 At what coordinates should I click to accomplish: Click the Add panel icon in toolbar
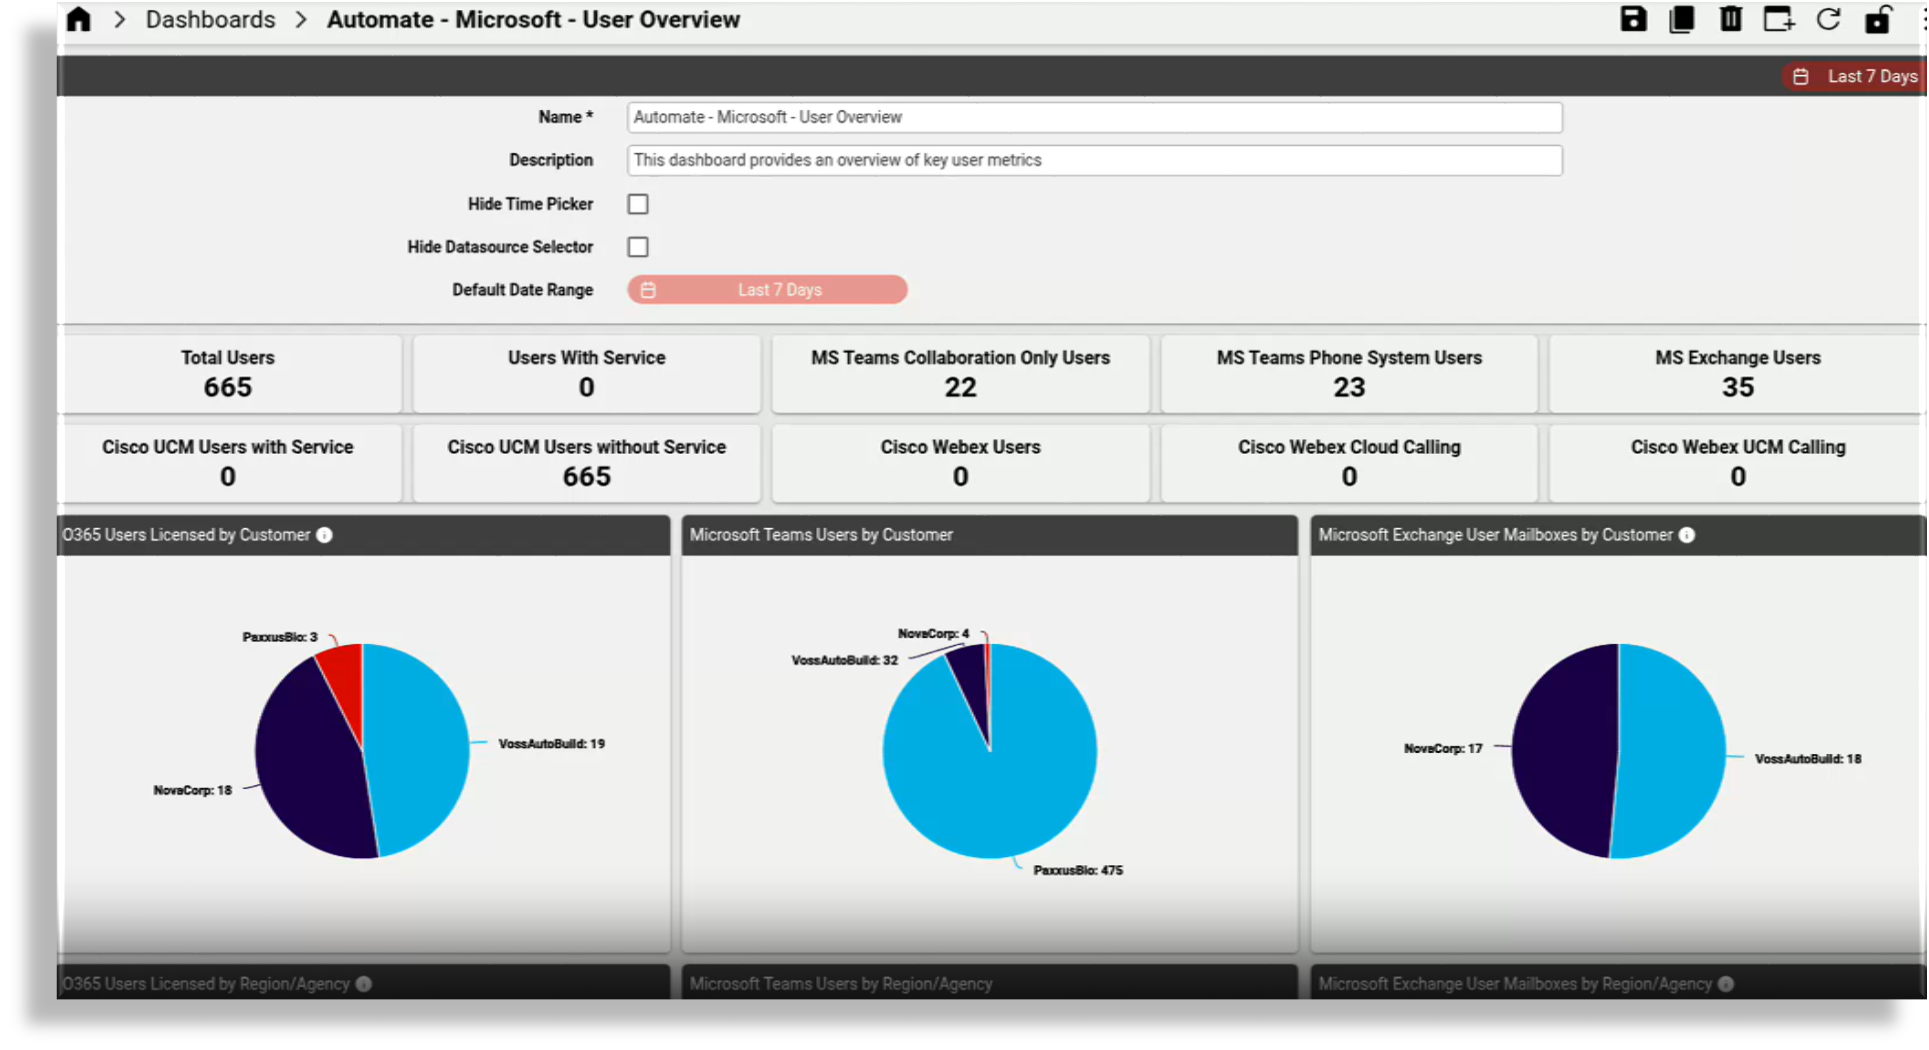(1779, 19)
